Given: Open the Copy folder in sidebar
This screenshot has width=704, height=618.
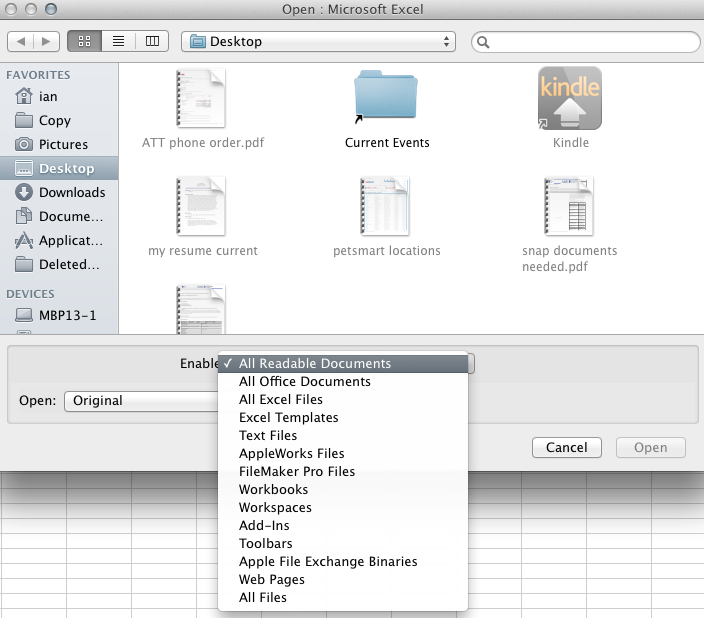Looking at the screenshot, I should pyautogui.click(x=59, y=120).
